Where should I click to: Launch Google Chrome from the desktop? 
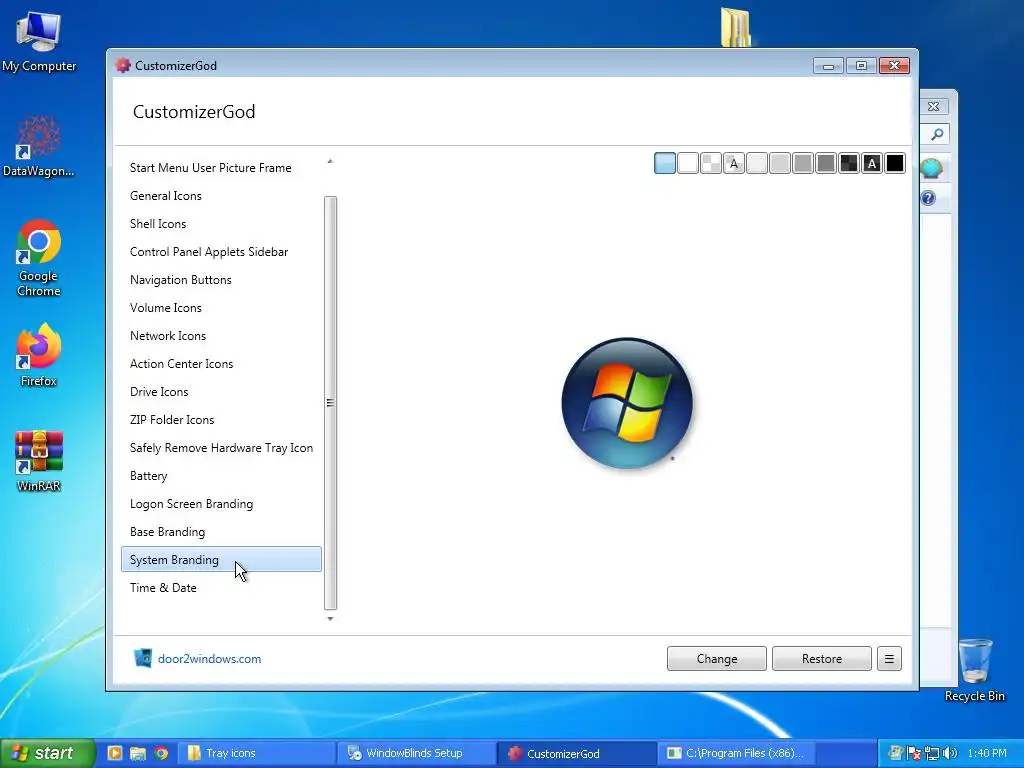pyautogui.click(x=39, y=257)
